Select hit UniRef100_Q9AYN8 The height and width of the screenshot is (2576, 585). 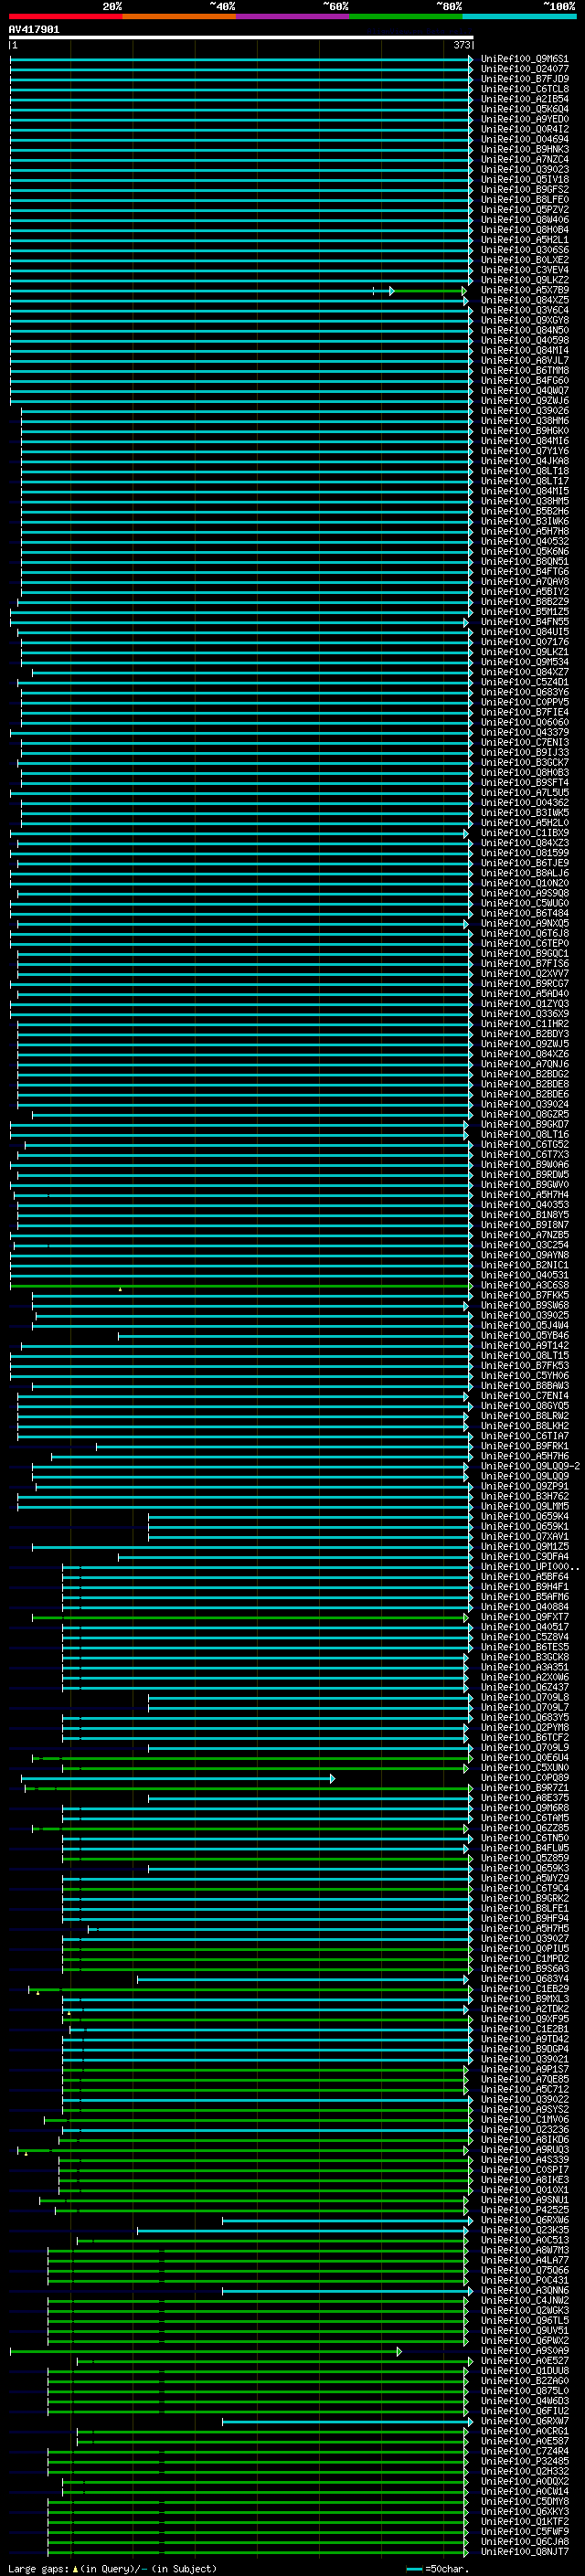[524, 1255]
